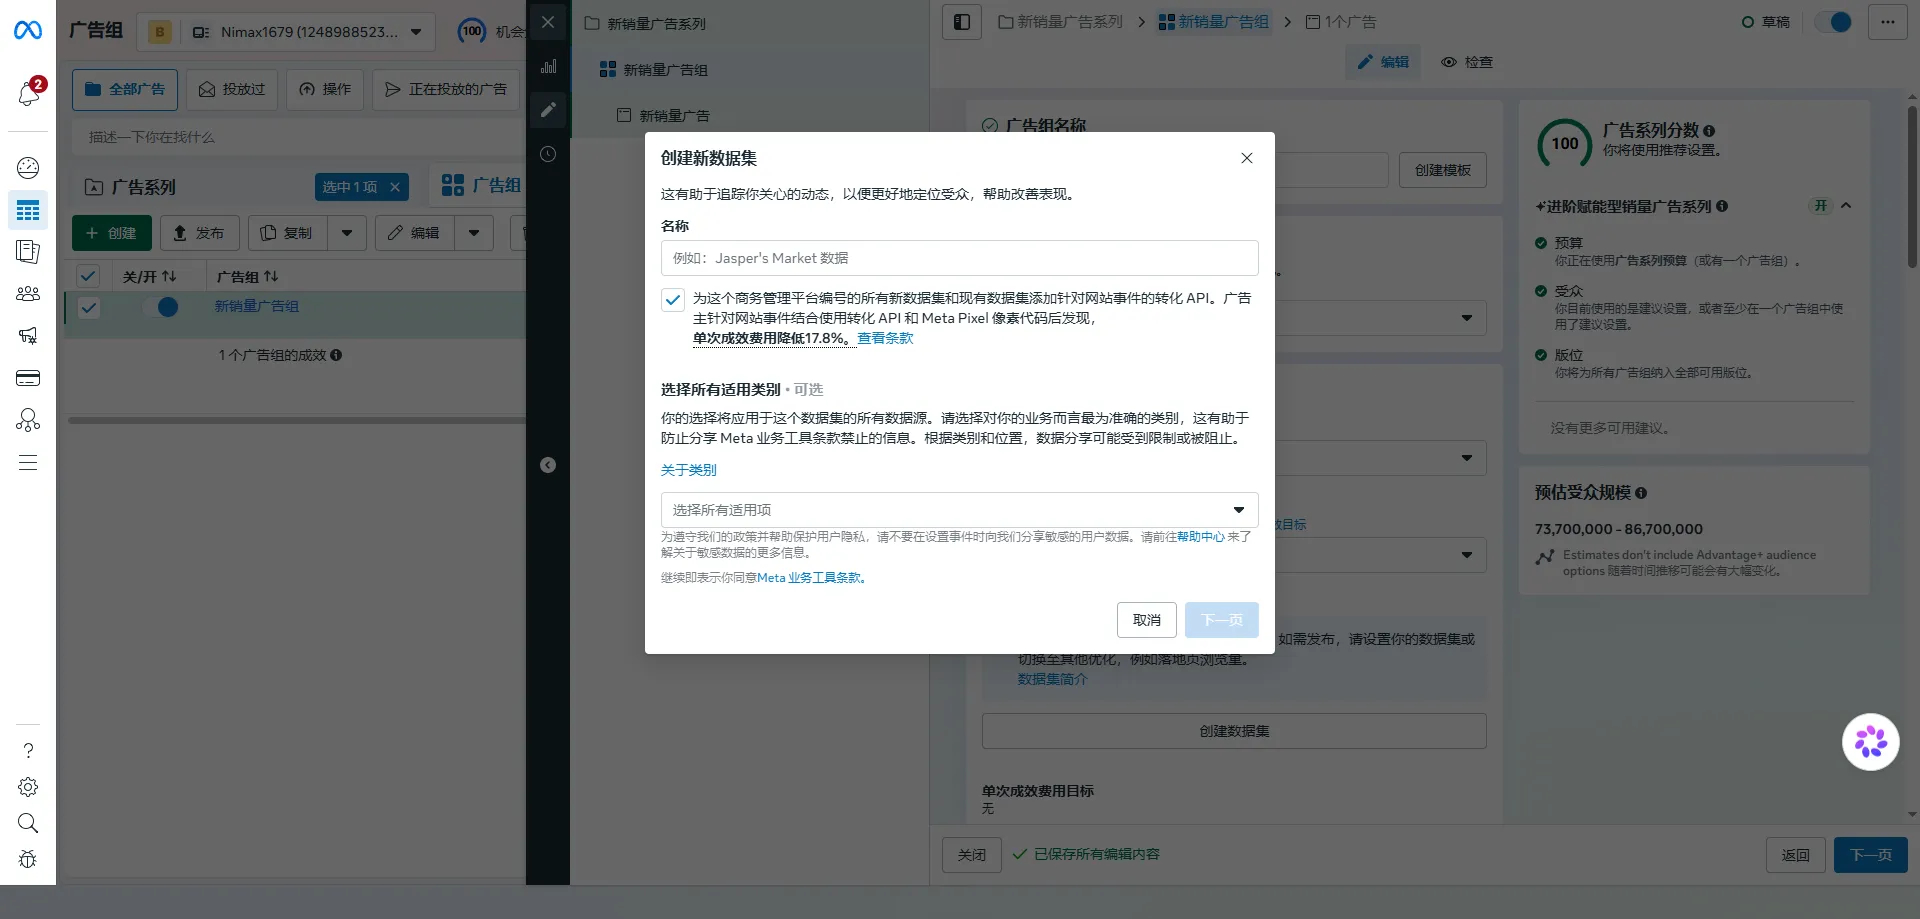Open the Meta logo home icon
The image size is (1920, 919).
coord(28,31)
